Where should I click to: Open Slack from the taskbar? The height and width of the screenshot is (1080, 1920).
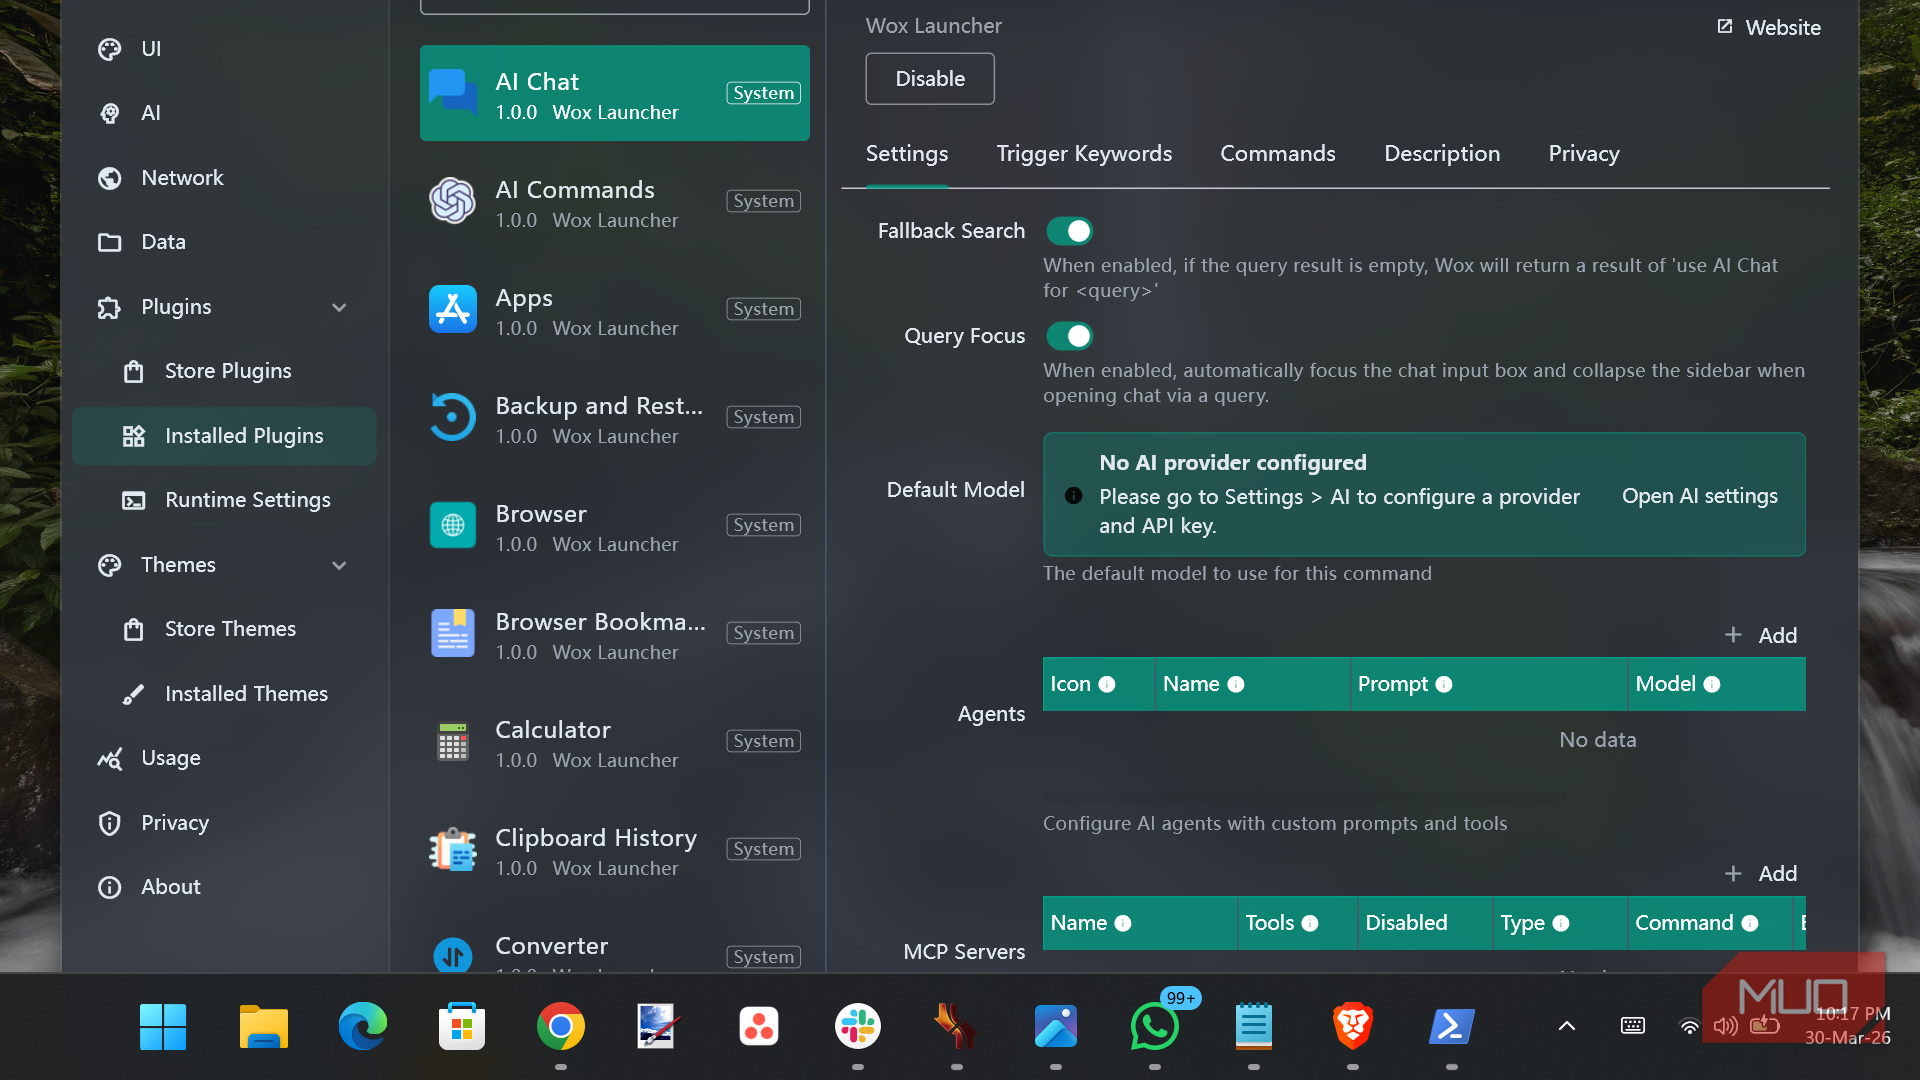858,1027
